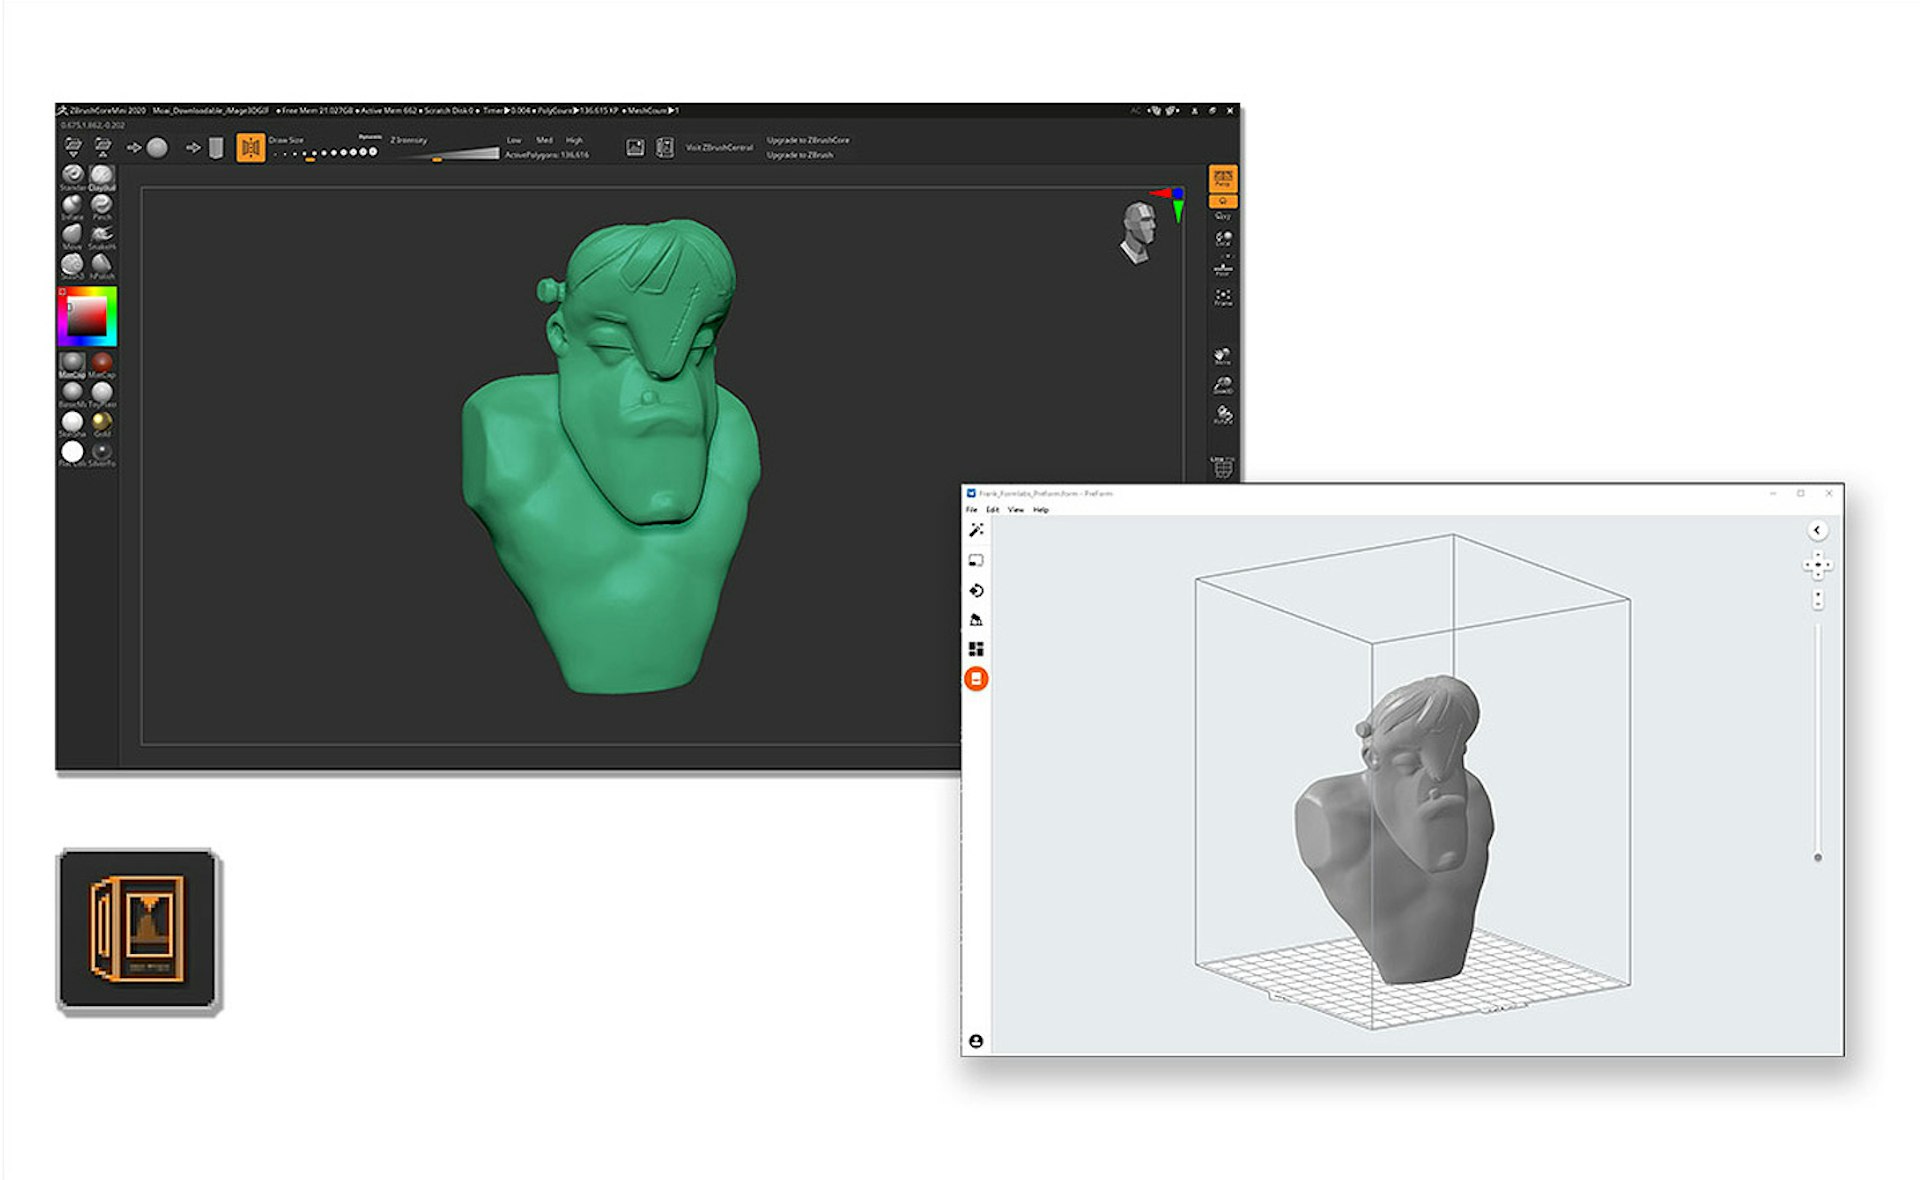Screen dimensions: 1920x1180
Task: Set polygon resolution to High
Action: [x=574, y=140]
